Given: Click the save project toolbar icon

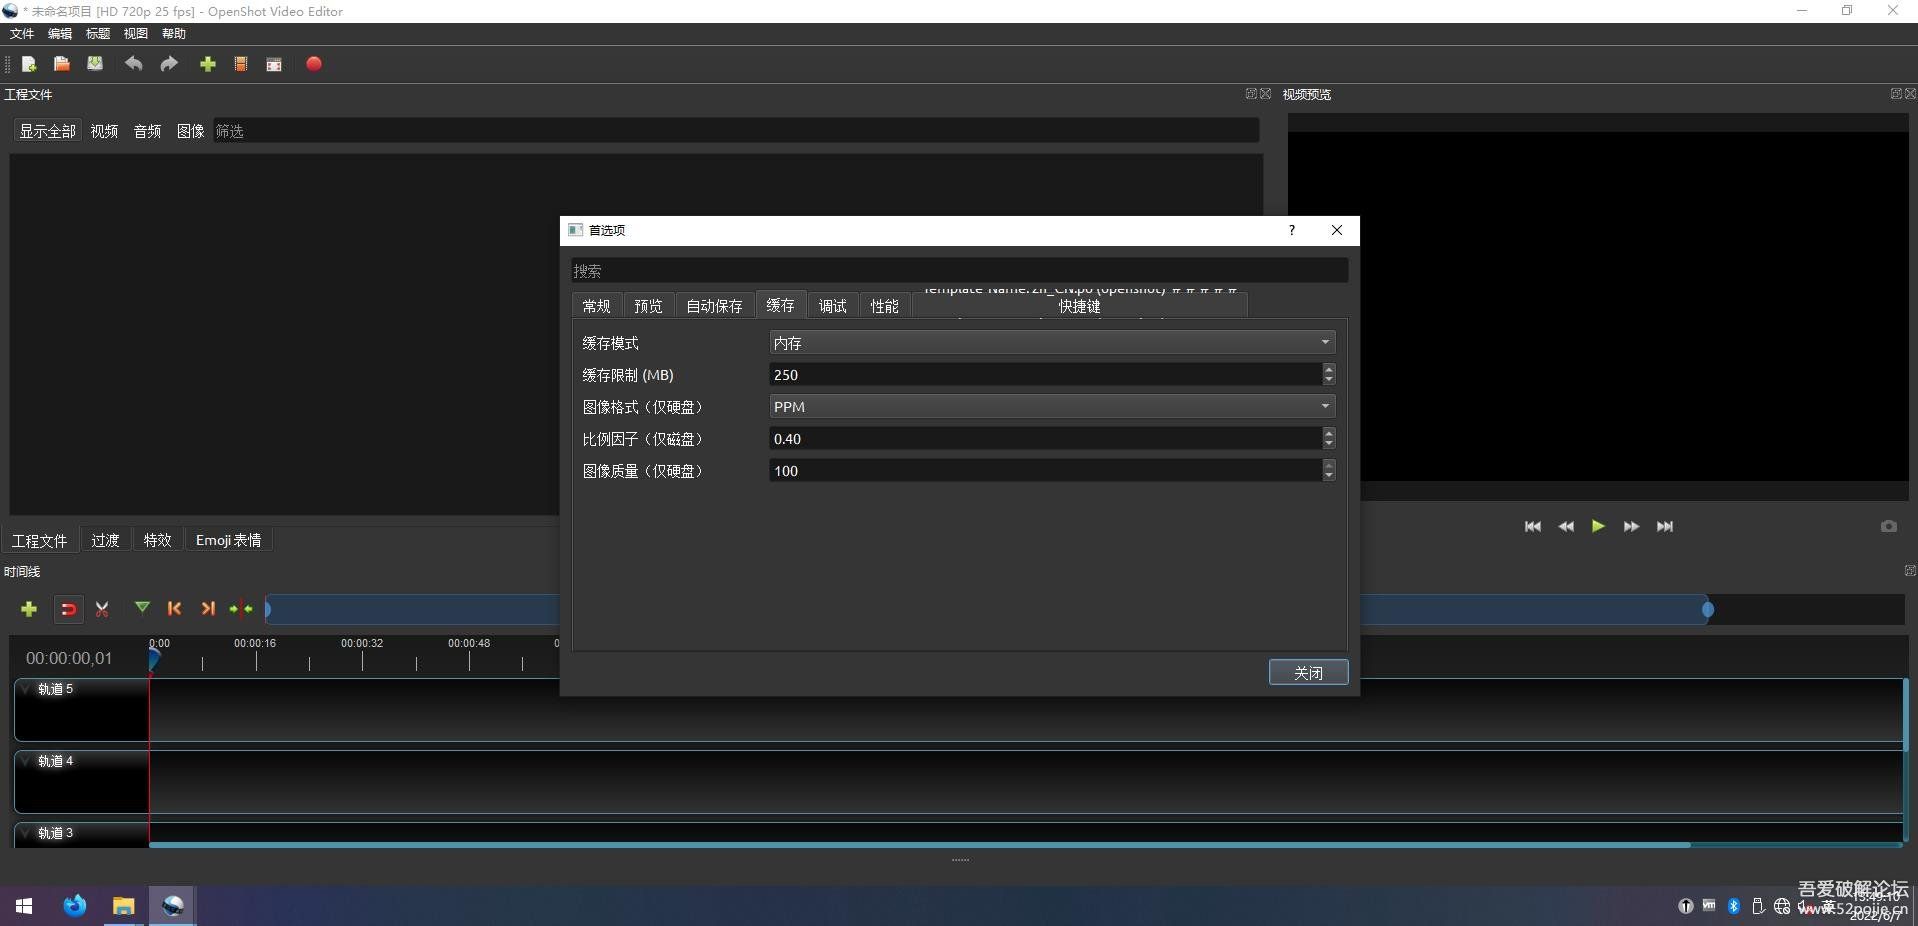Looking at the screenshot, I should (95, 64).
